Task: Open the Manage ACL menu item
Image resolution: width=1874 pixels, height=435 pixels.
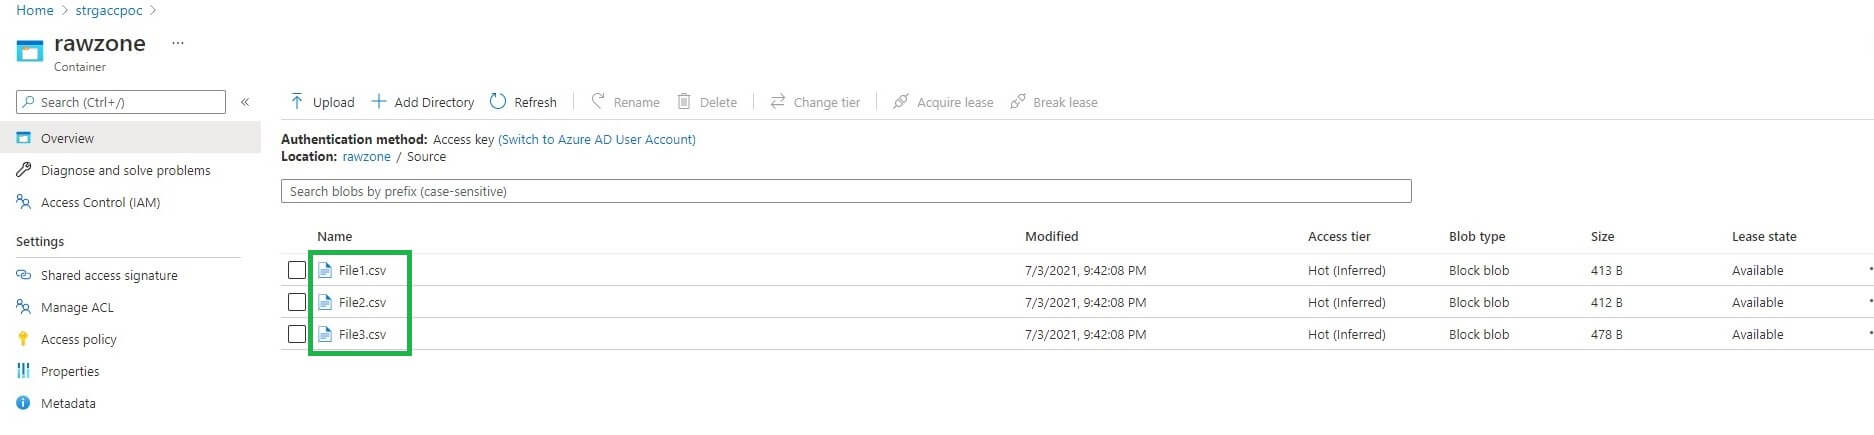Action: (77, 307)
